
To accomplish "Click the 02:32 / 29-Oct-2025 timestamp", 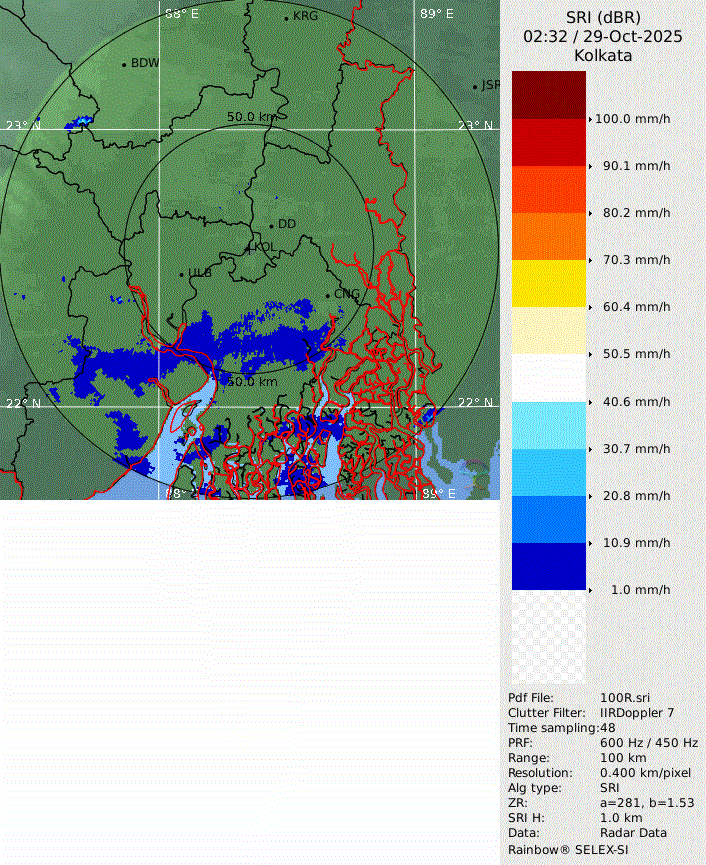I will 603,36.
